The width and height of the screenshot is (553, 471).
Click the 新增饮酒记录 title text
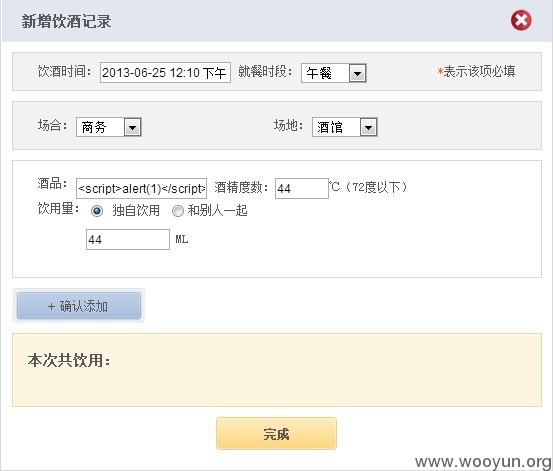[x=66, y=21]
